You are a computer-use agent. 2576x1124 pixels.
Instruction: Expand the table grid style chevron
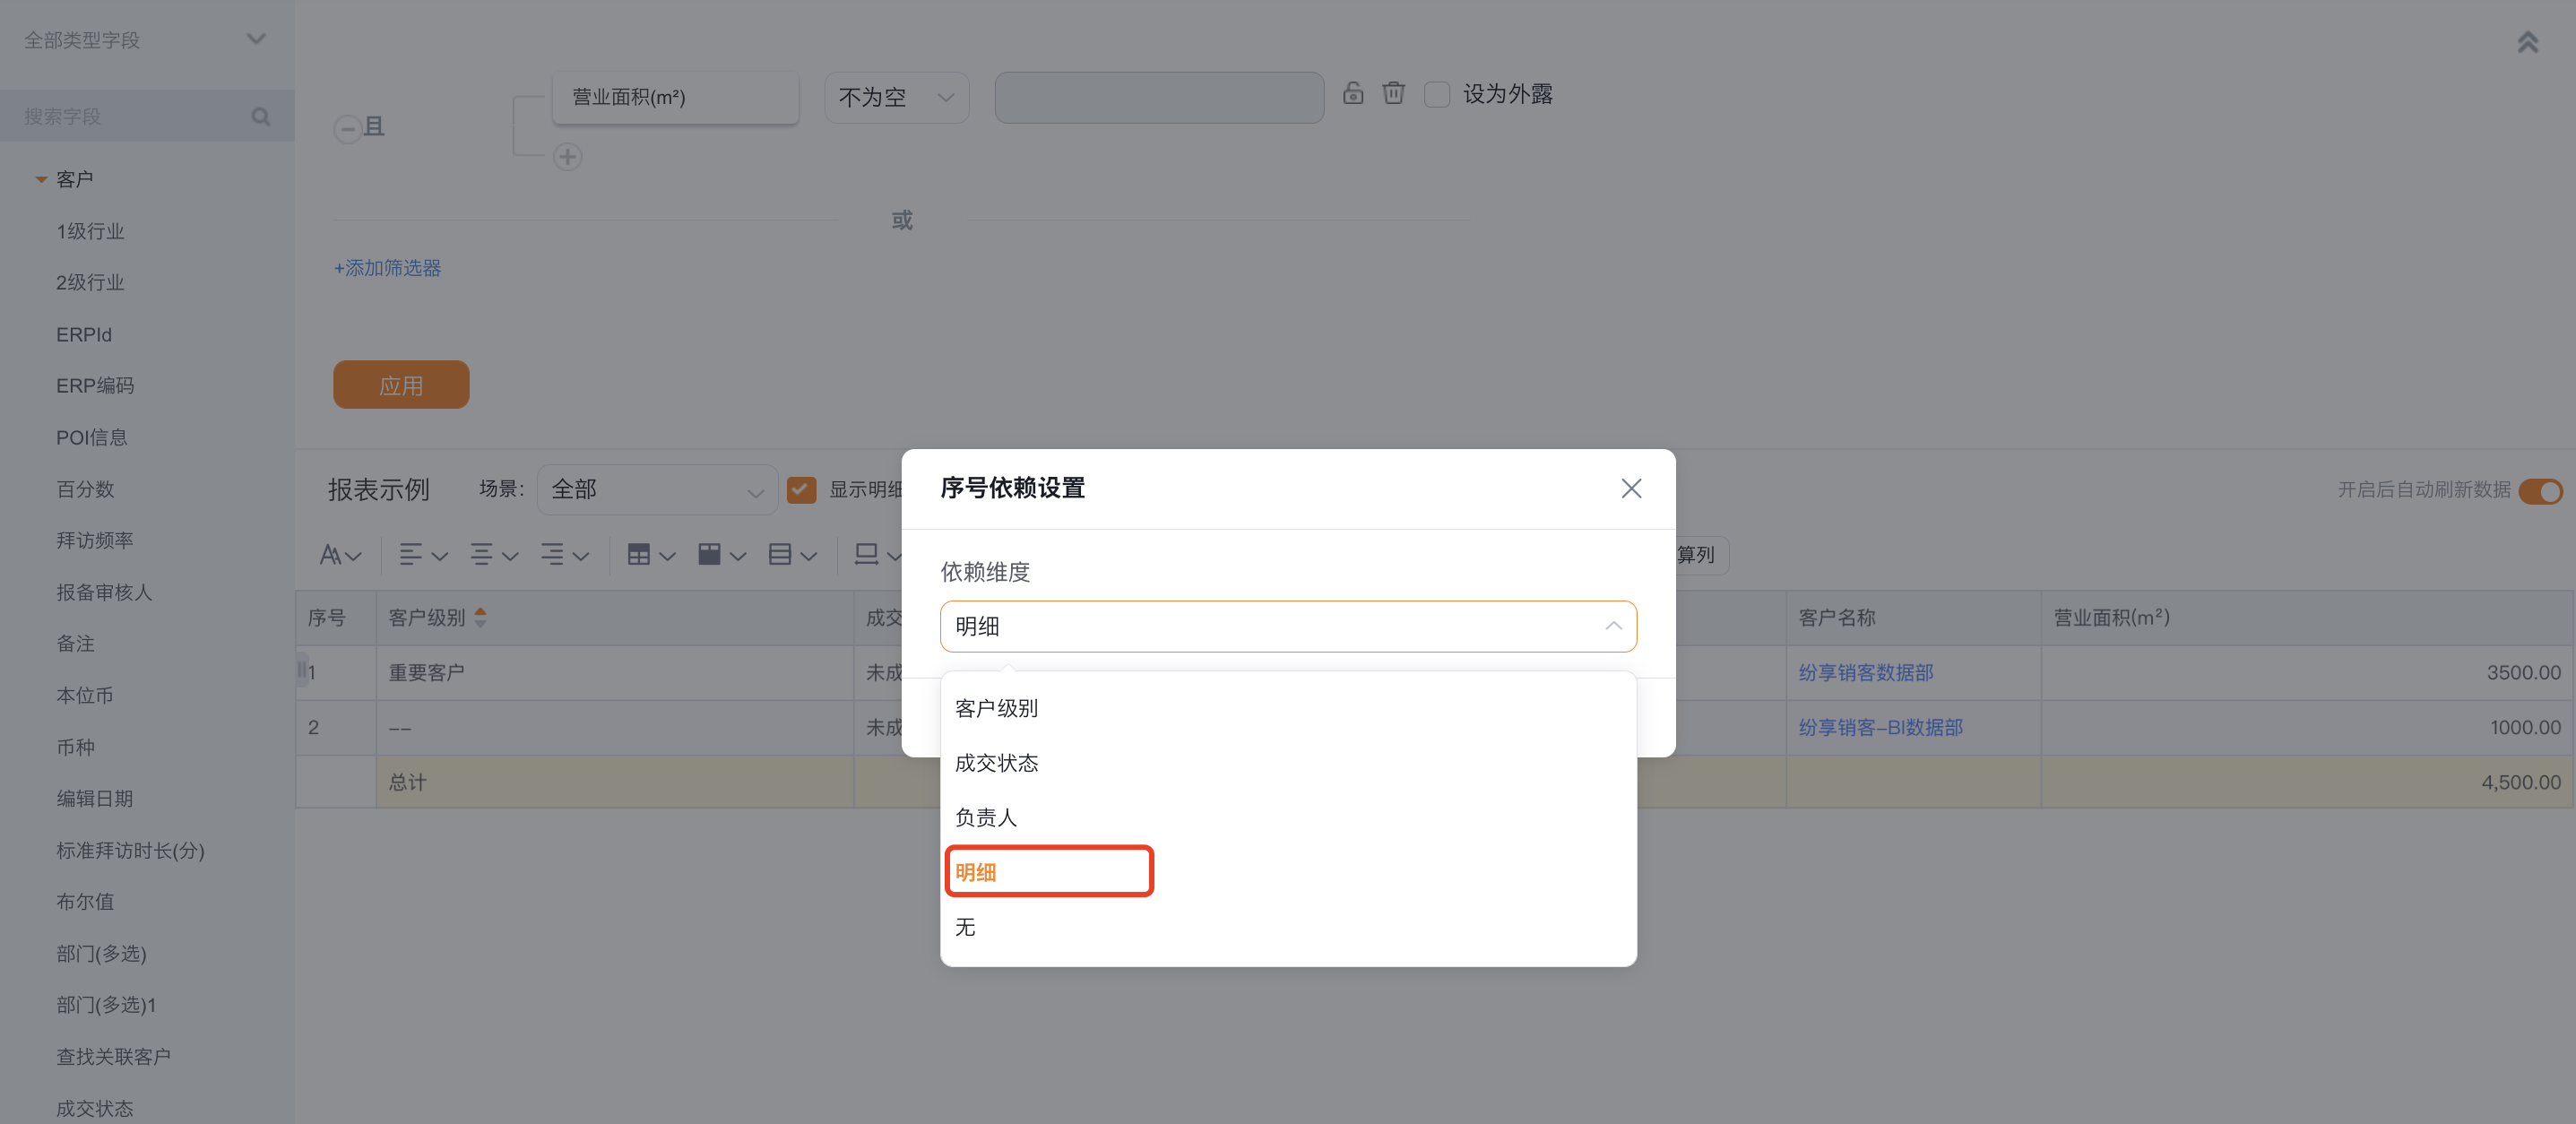667,557
